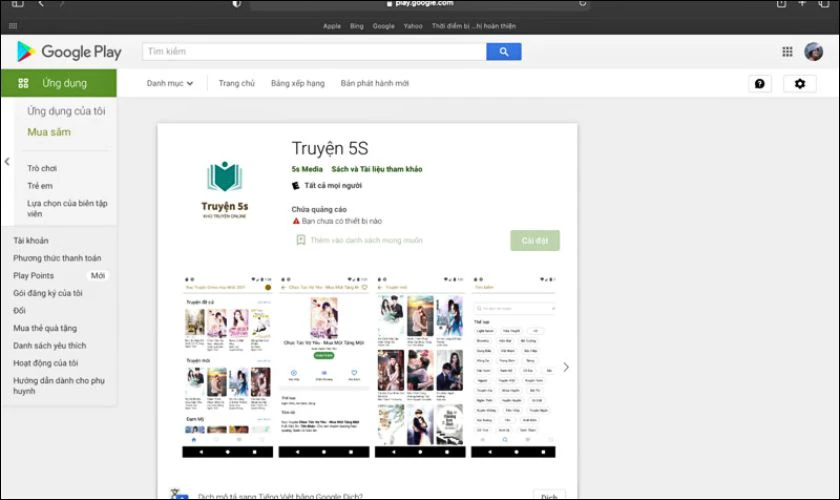Image resolution: width=840 pixels, height=500 pixels.
Task: Click the content rating E icon
Action: [295, 185]
